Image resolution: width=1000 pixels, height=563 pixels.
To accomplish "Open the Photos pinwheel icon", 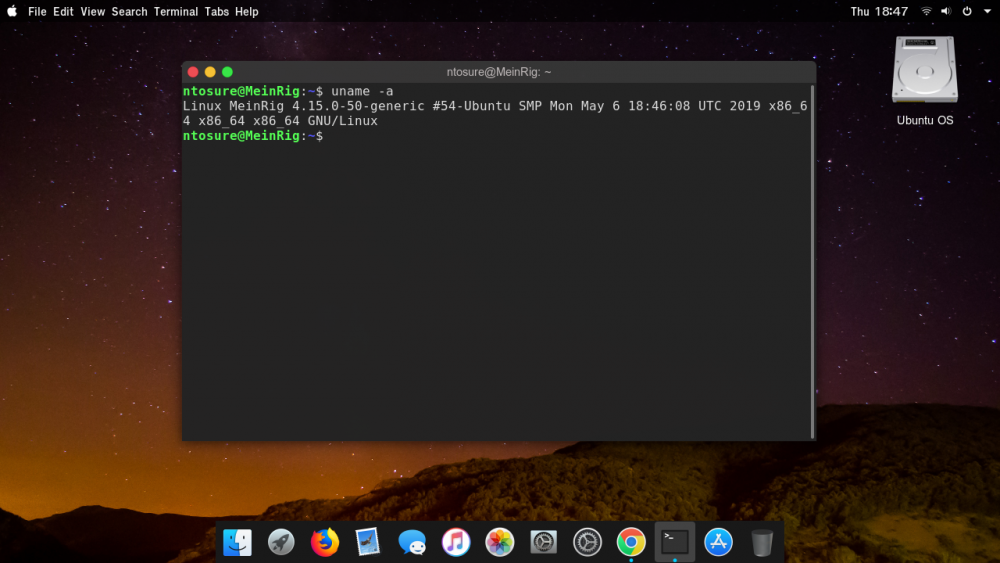I will point(499,543).
